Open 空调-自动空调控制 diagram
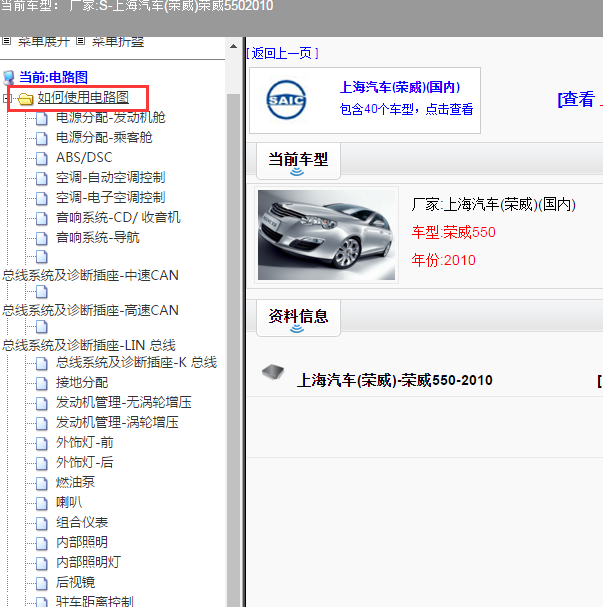 (x=111, y=177)
